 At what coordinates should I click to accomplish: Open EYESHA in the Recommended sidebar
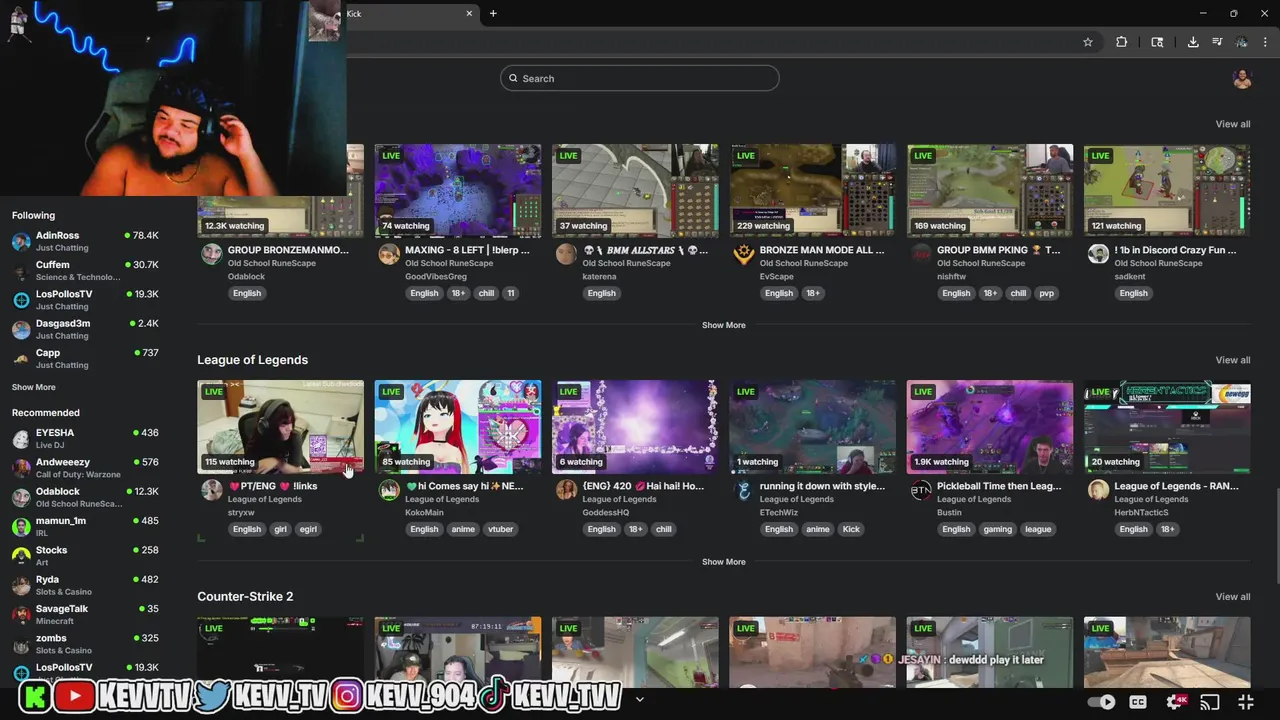point(85,438)
